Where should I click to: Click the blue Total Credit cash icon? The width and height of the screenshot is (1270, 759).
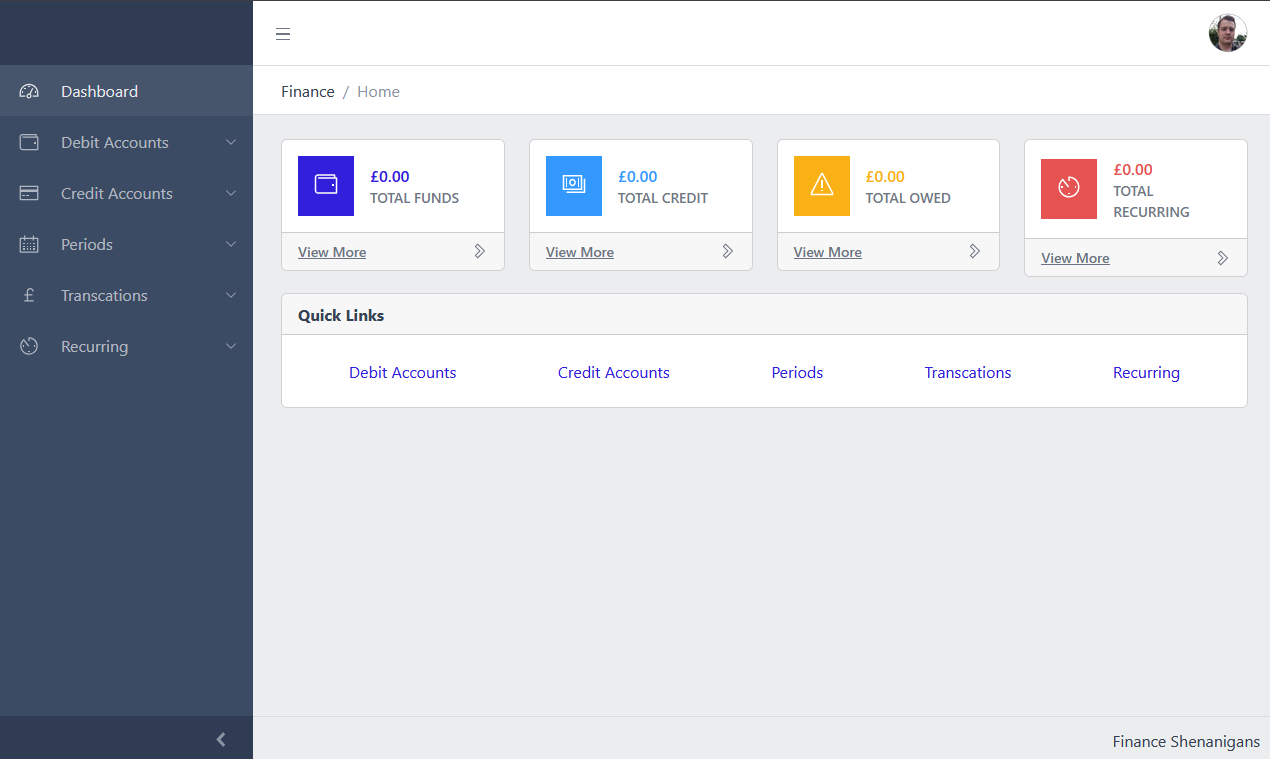[x=573, y=186]
